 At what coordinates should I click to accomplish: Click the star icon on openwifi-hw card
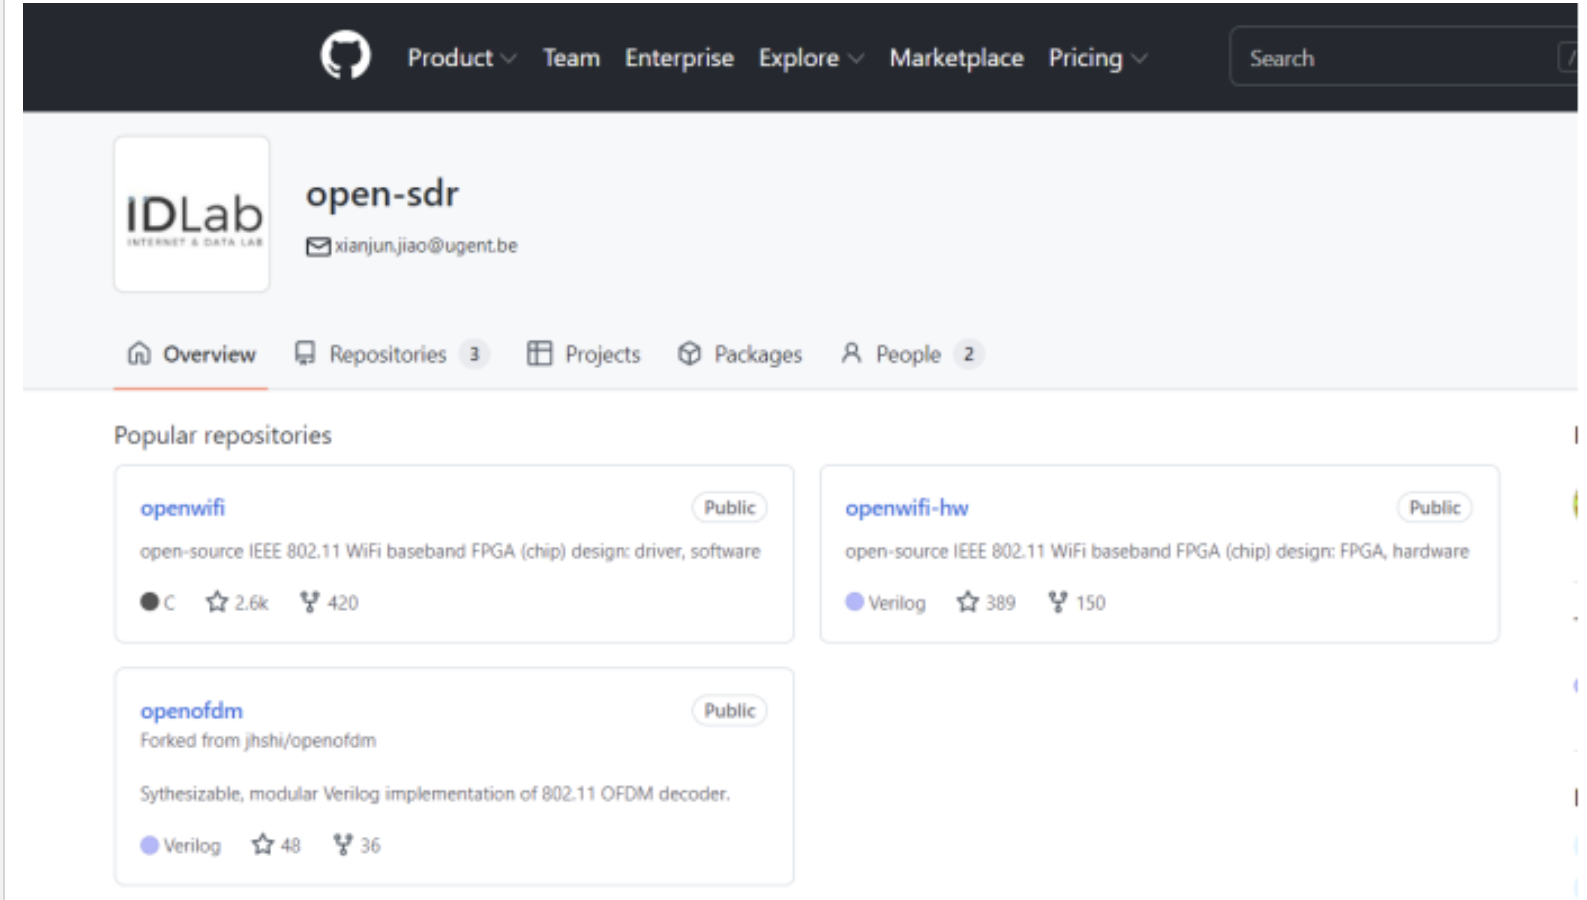[967, 602]
